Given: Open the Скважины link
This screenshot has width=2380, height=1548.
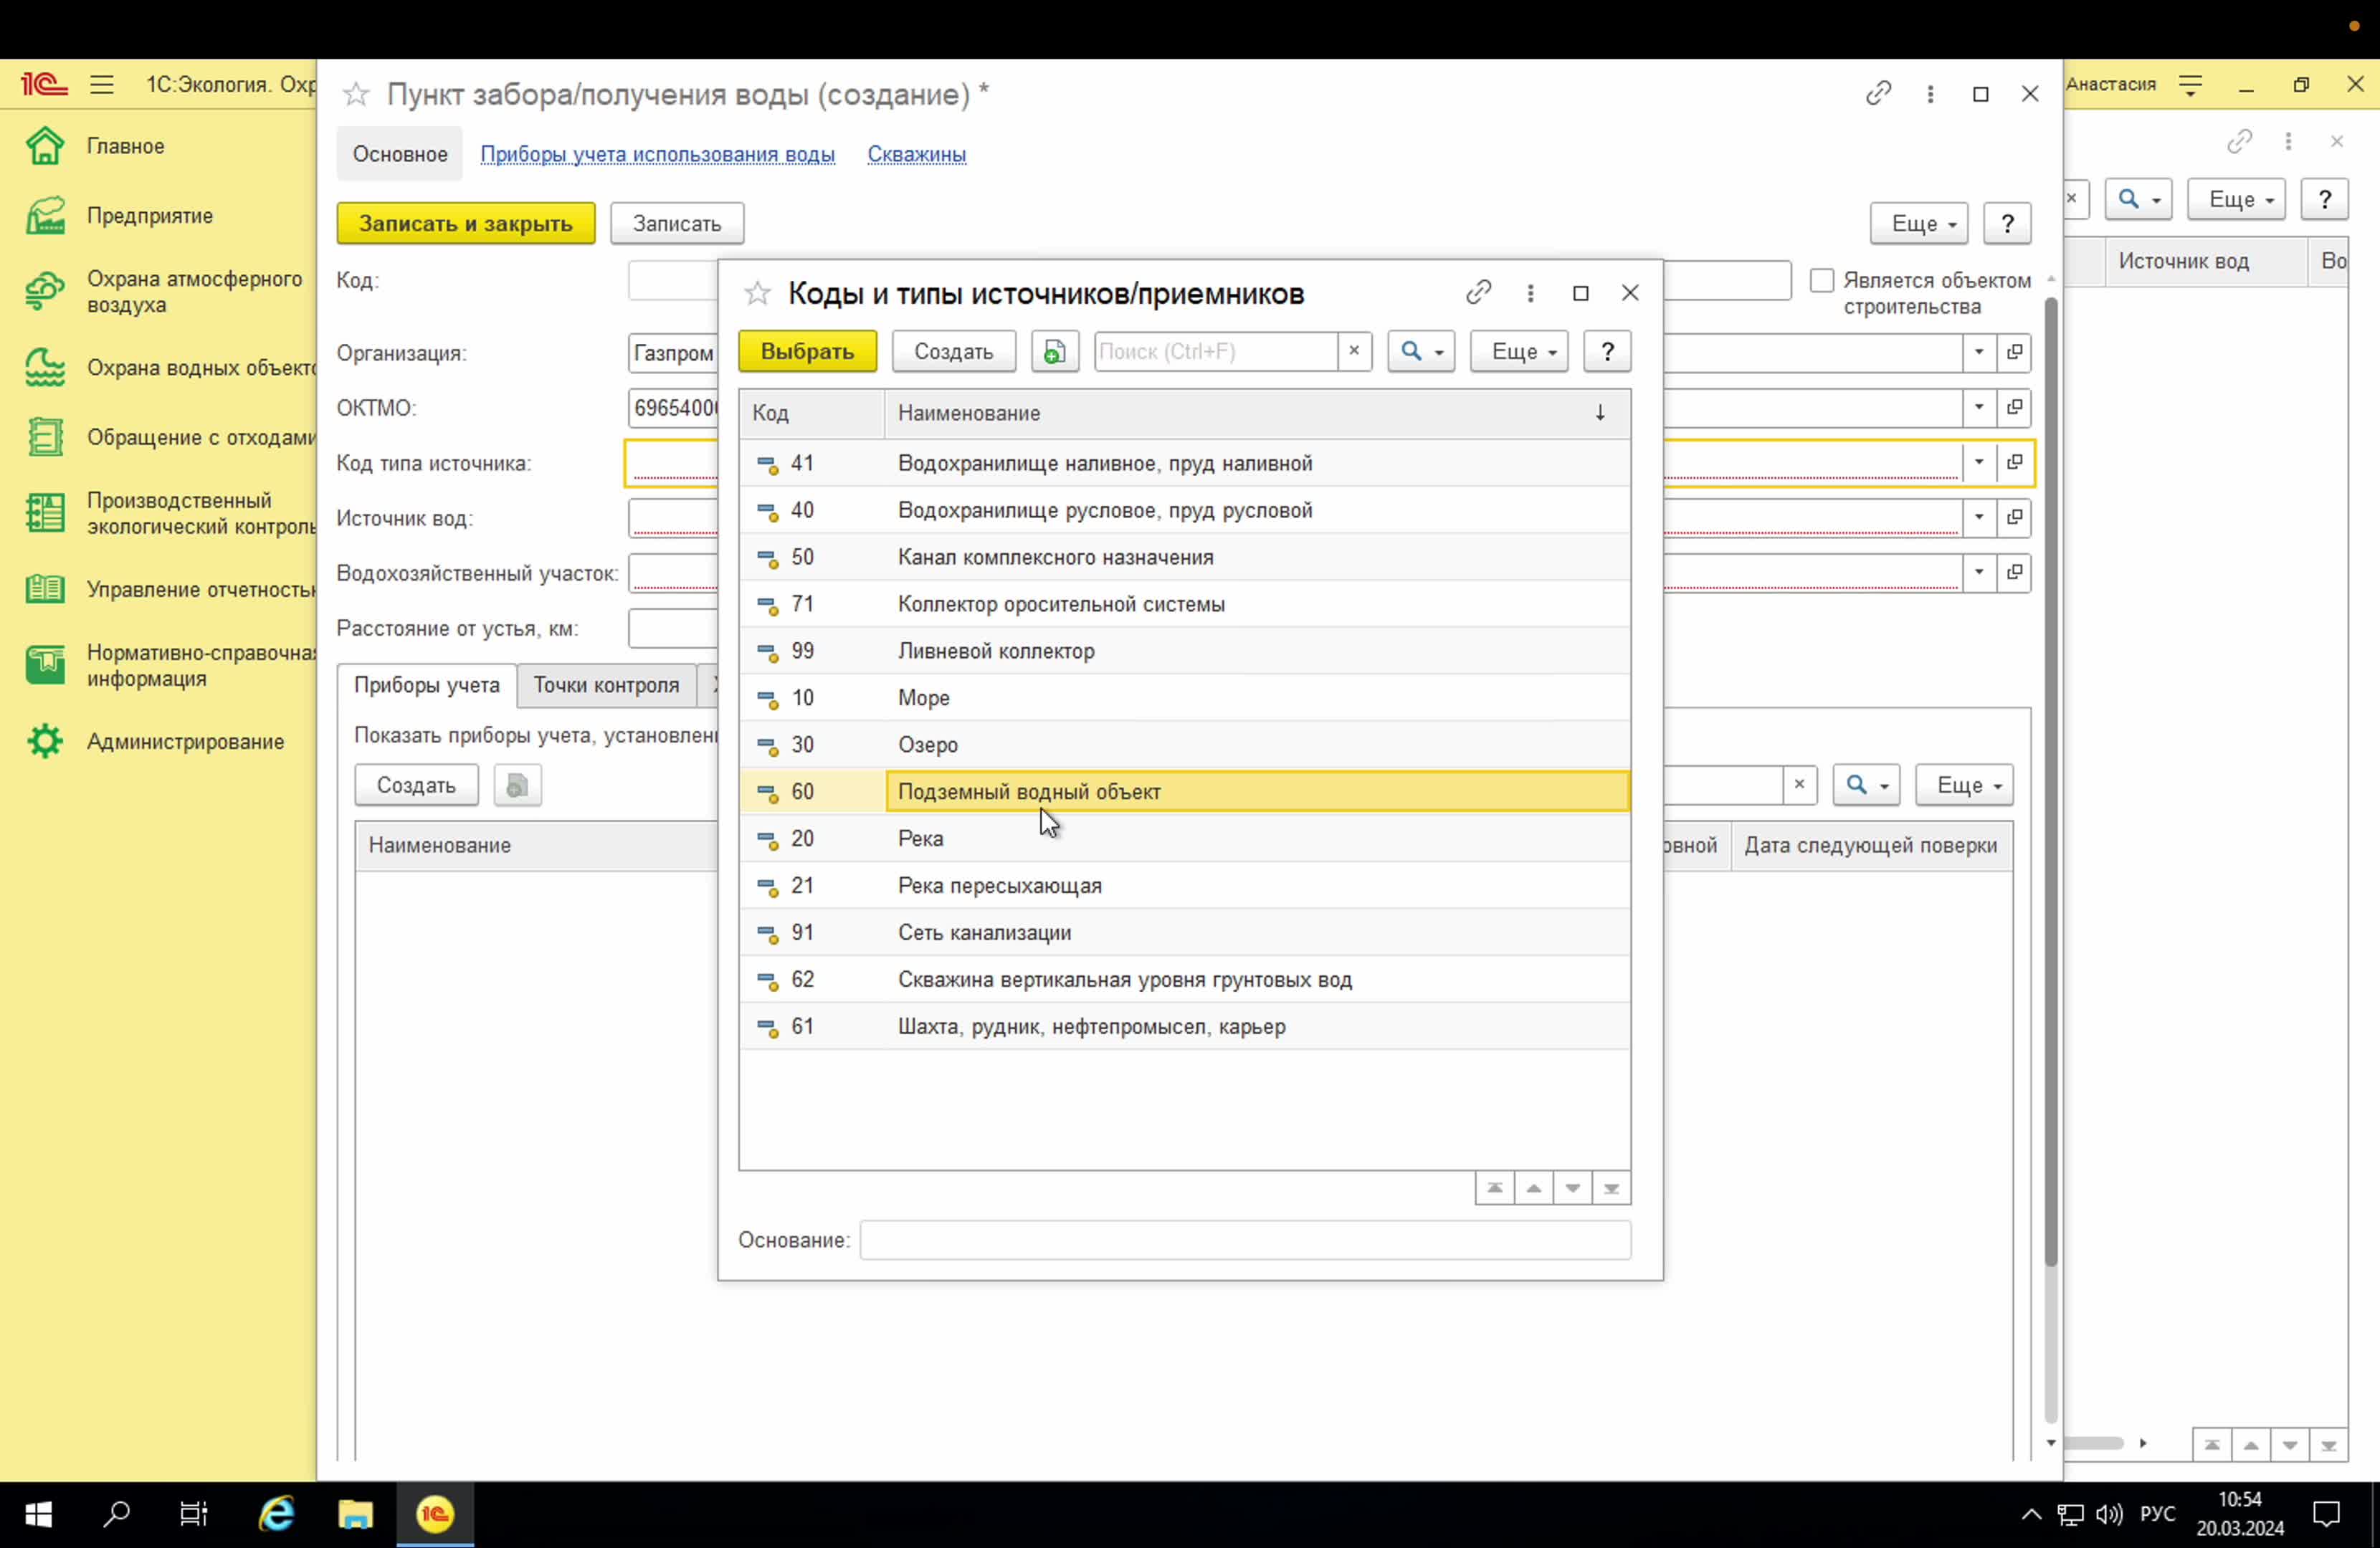Looking at the screenshot, I should [916, 154].
